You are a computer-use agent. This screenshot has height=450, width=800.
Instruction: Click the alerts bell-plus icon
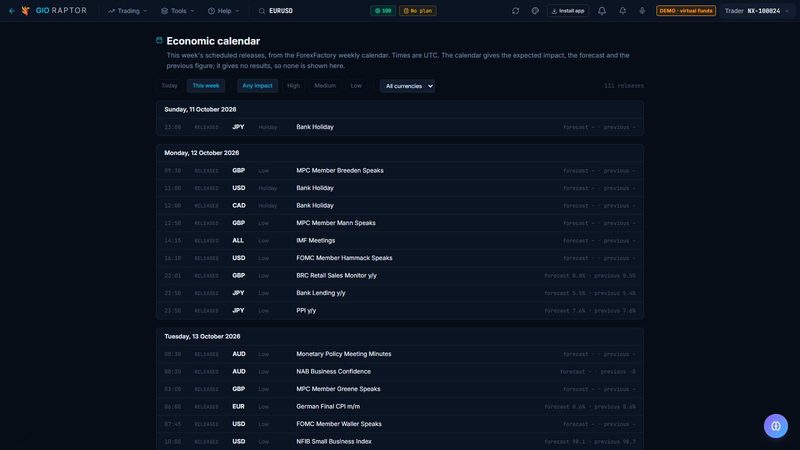tap(622, 11)
